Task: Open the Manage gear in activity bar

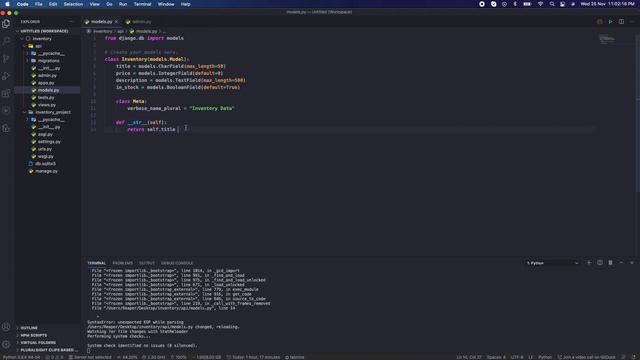Action: [x=6, y=344]
